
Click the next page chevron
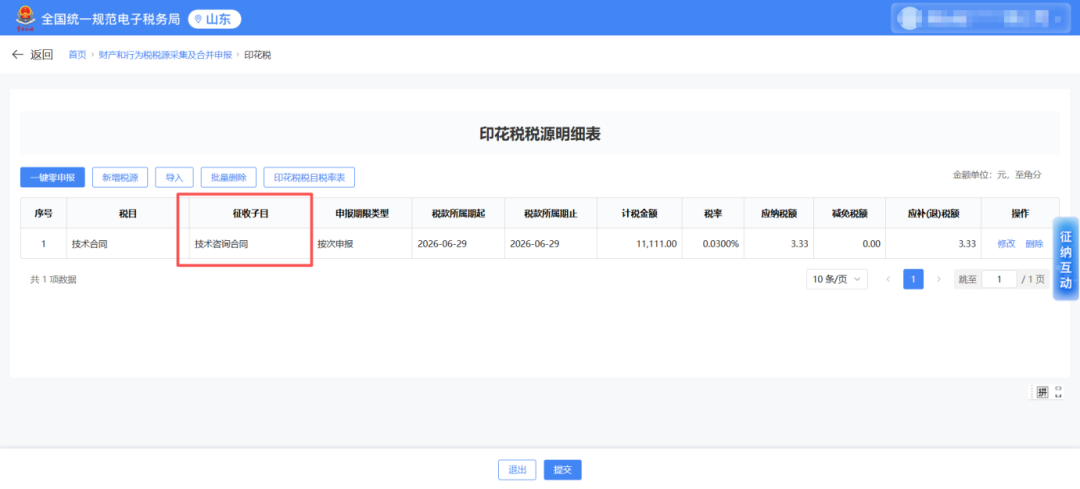click(938, 279)
